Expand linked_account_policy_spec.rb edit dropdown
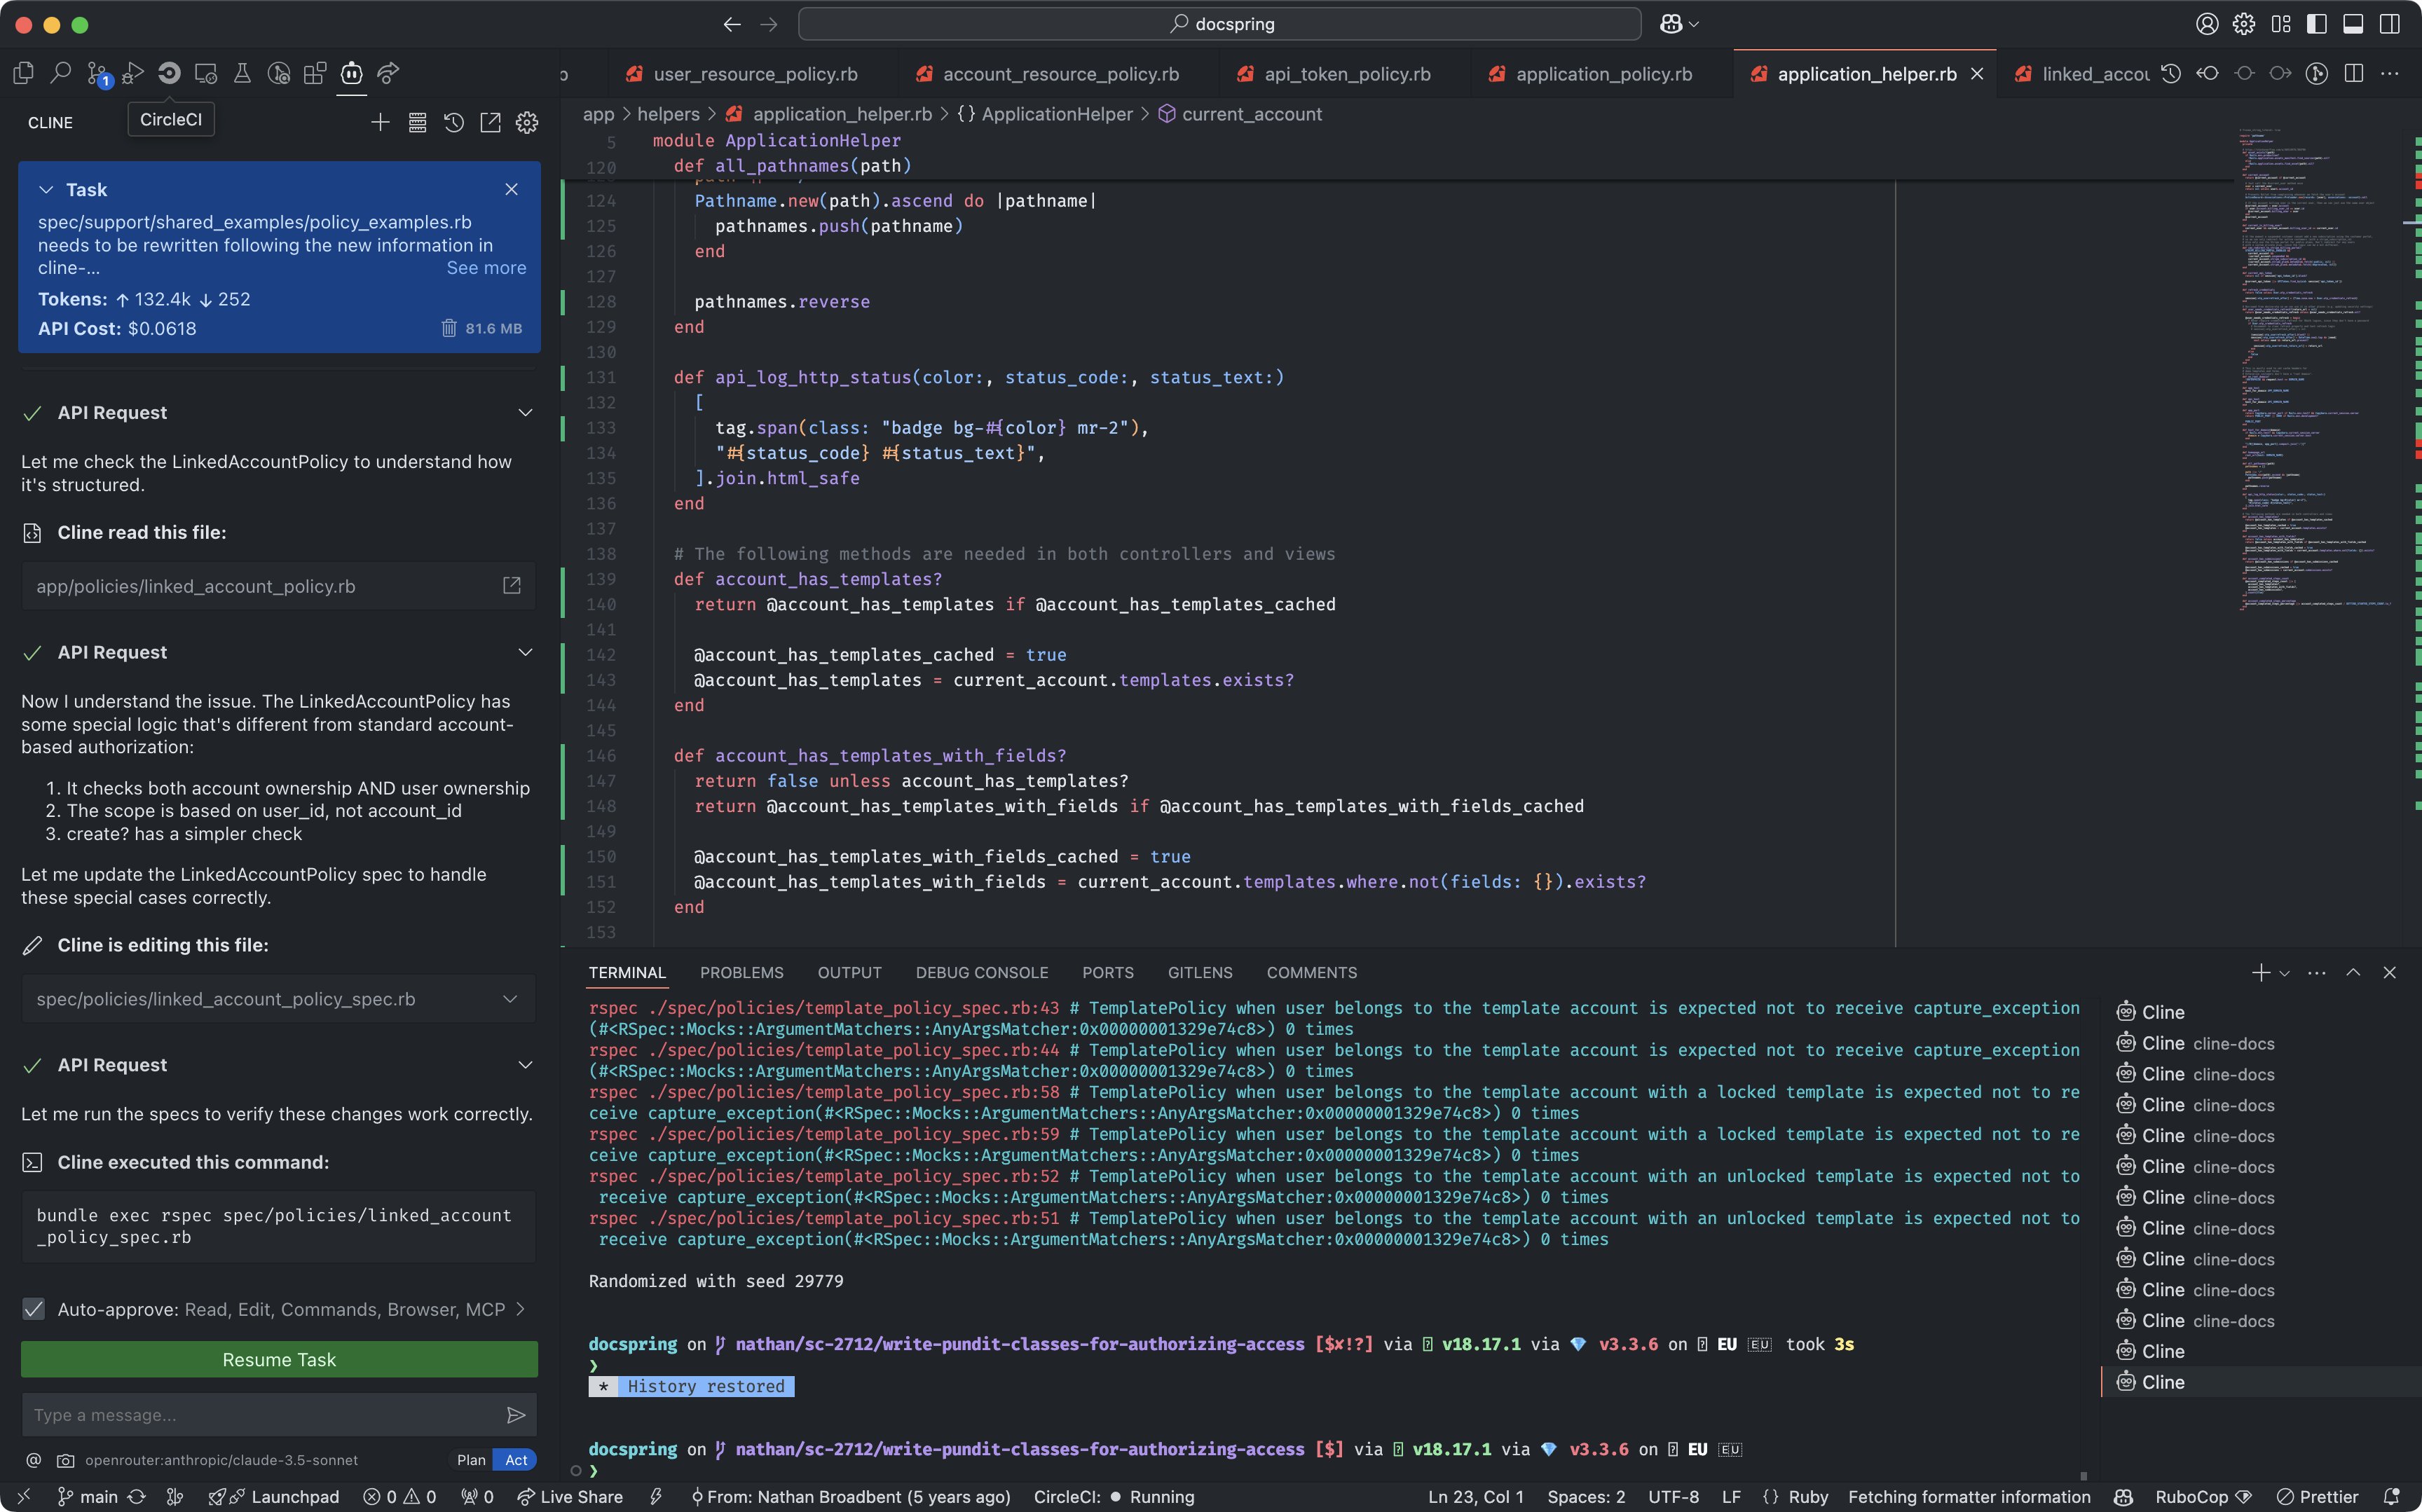Screen dimensions: 2422x1512 click(510, 999)
